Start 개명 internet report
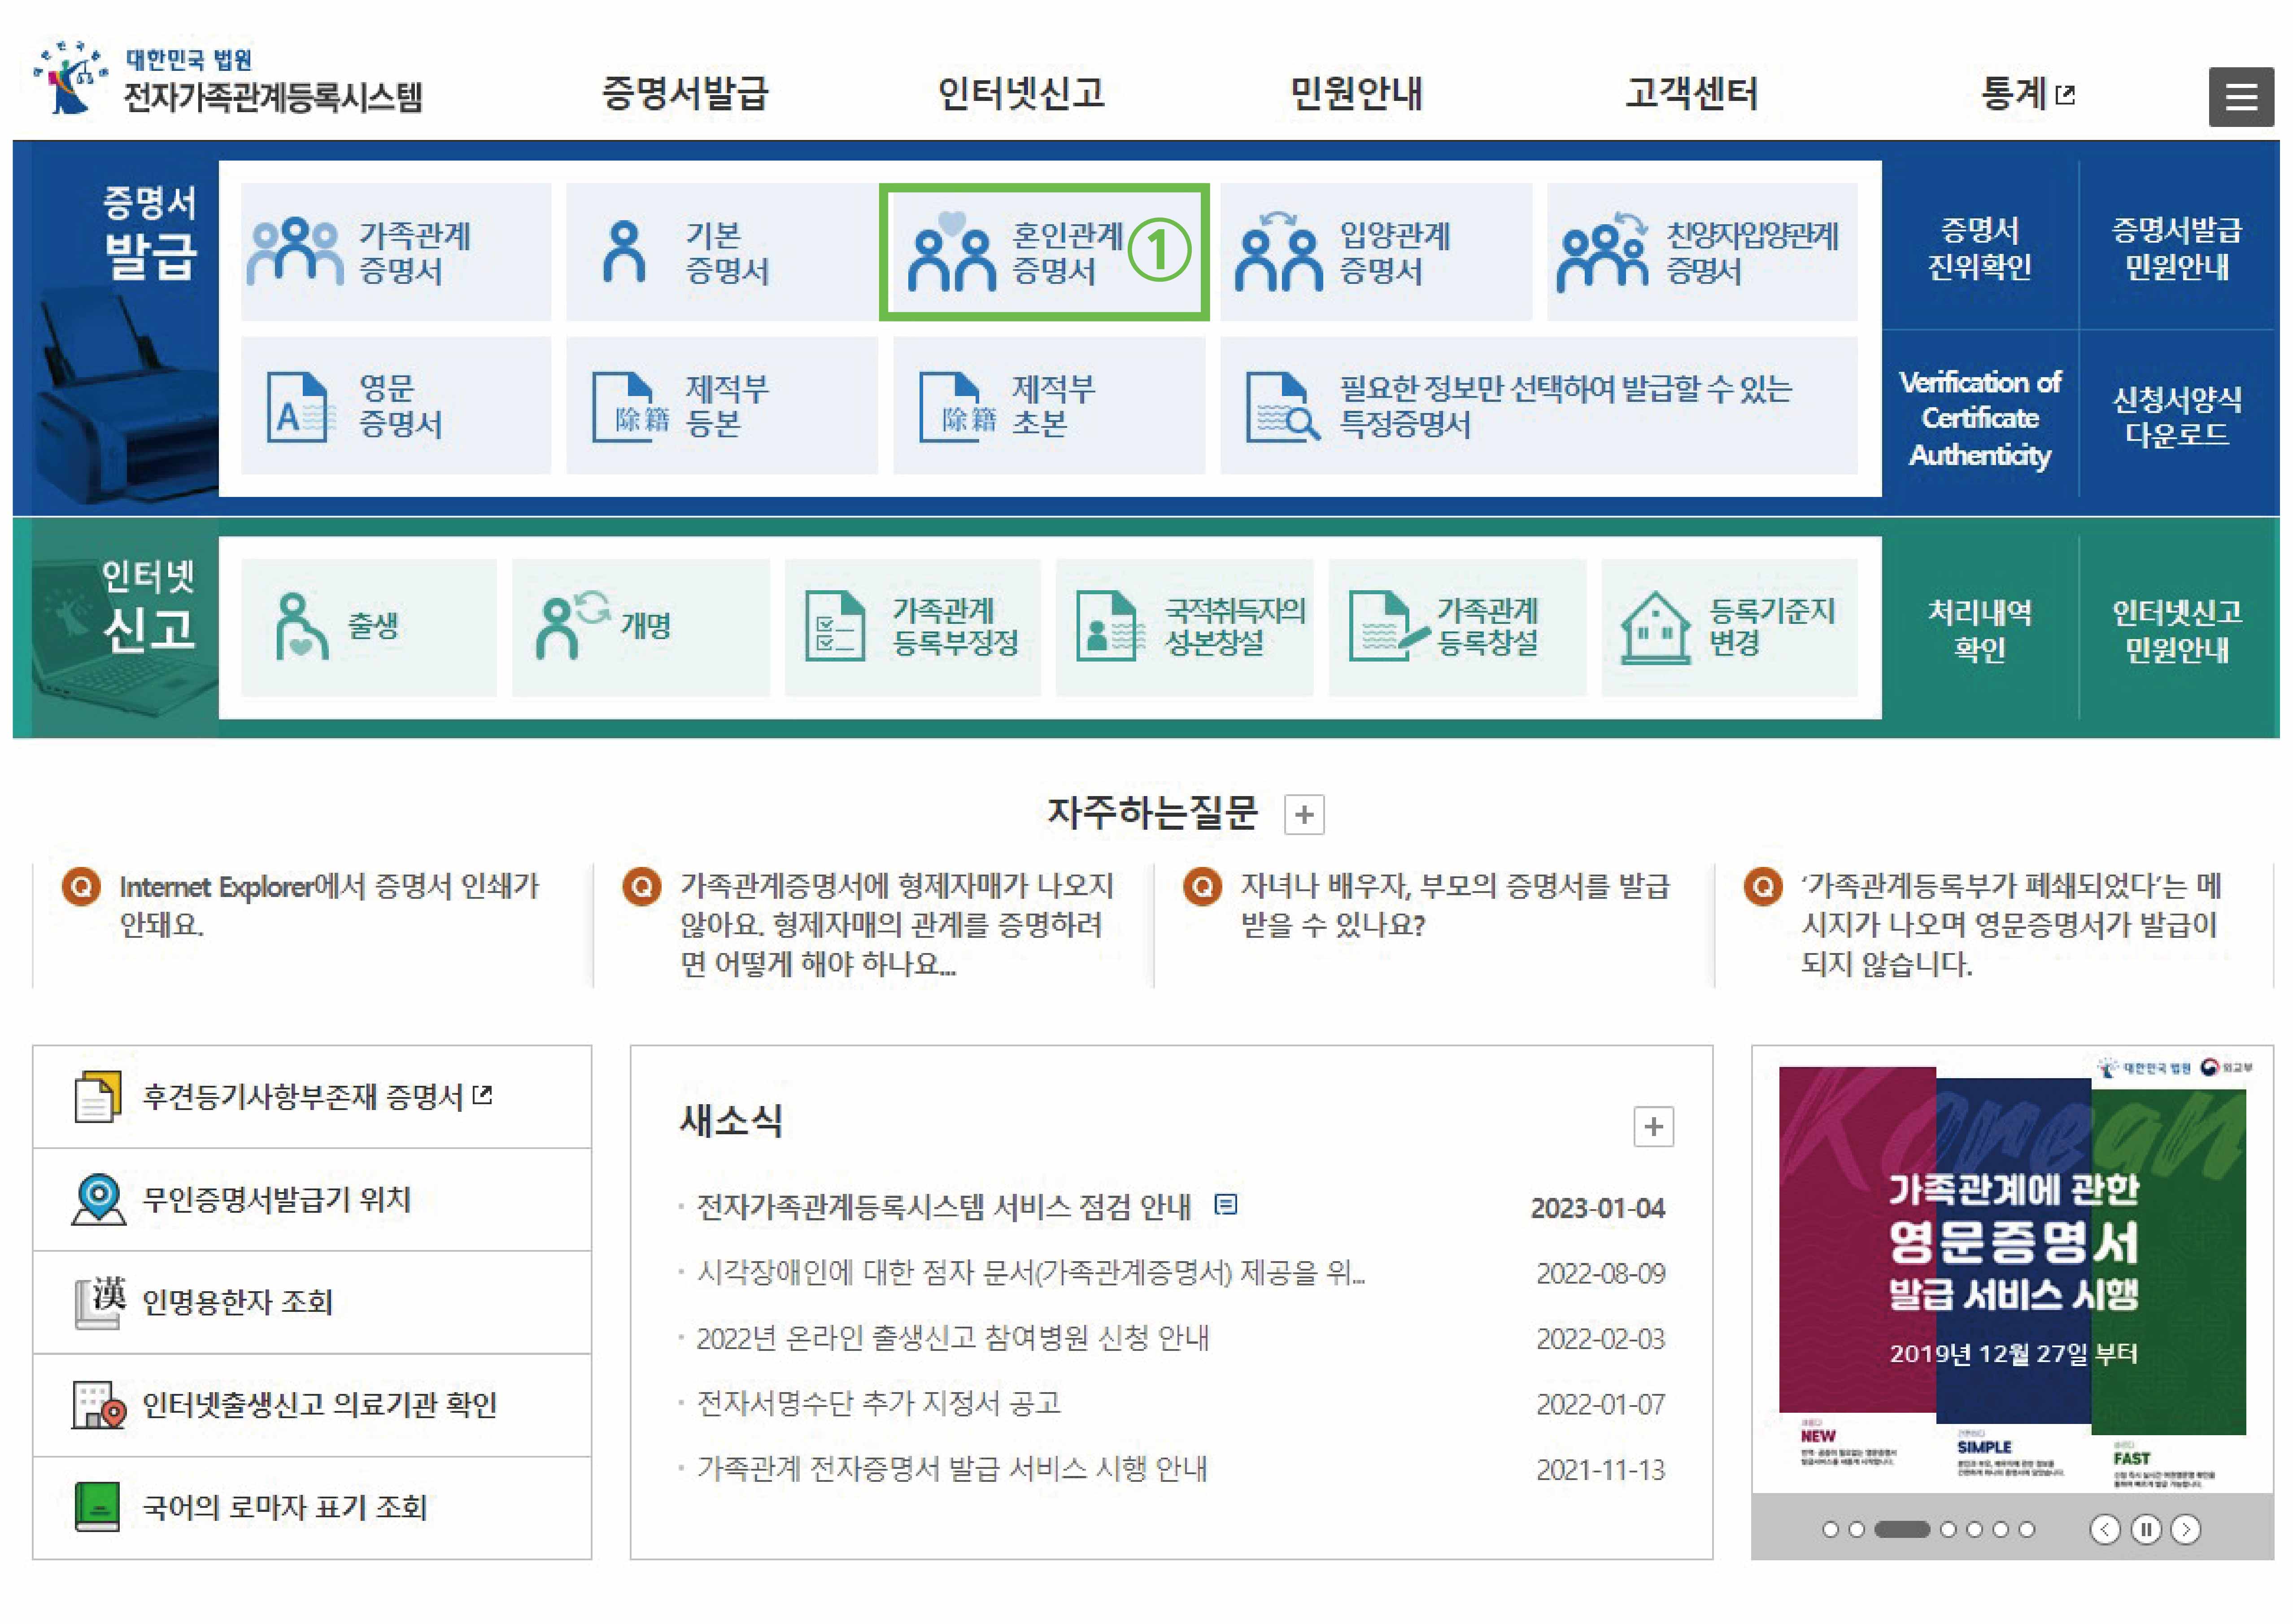 (641, 627)
